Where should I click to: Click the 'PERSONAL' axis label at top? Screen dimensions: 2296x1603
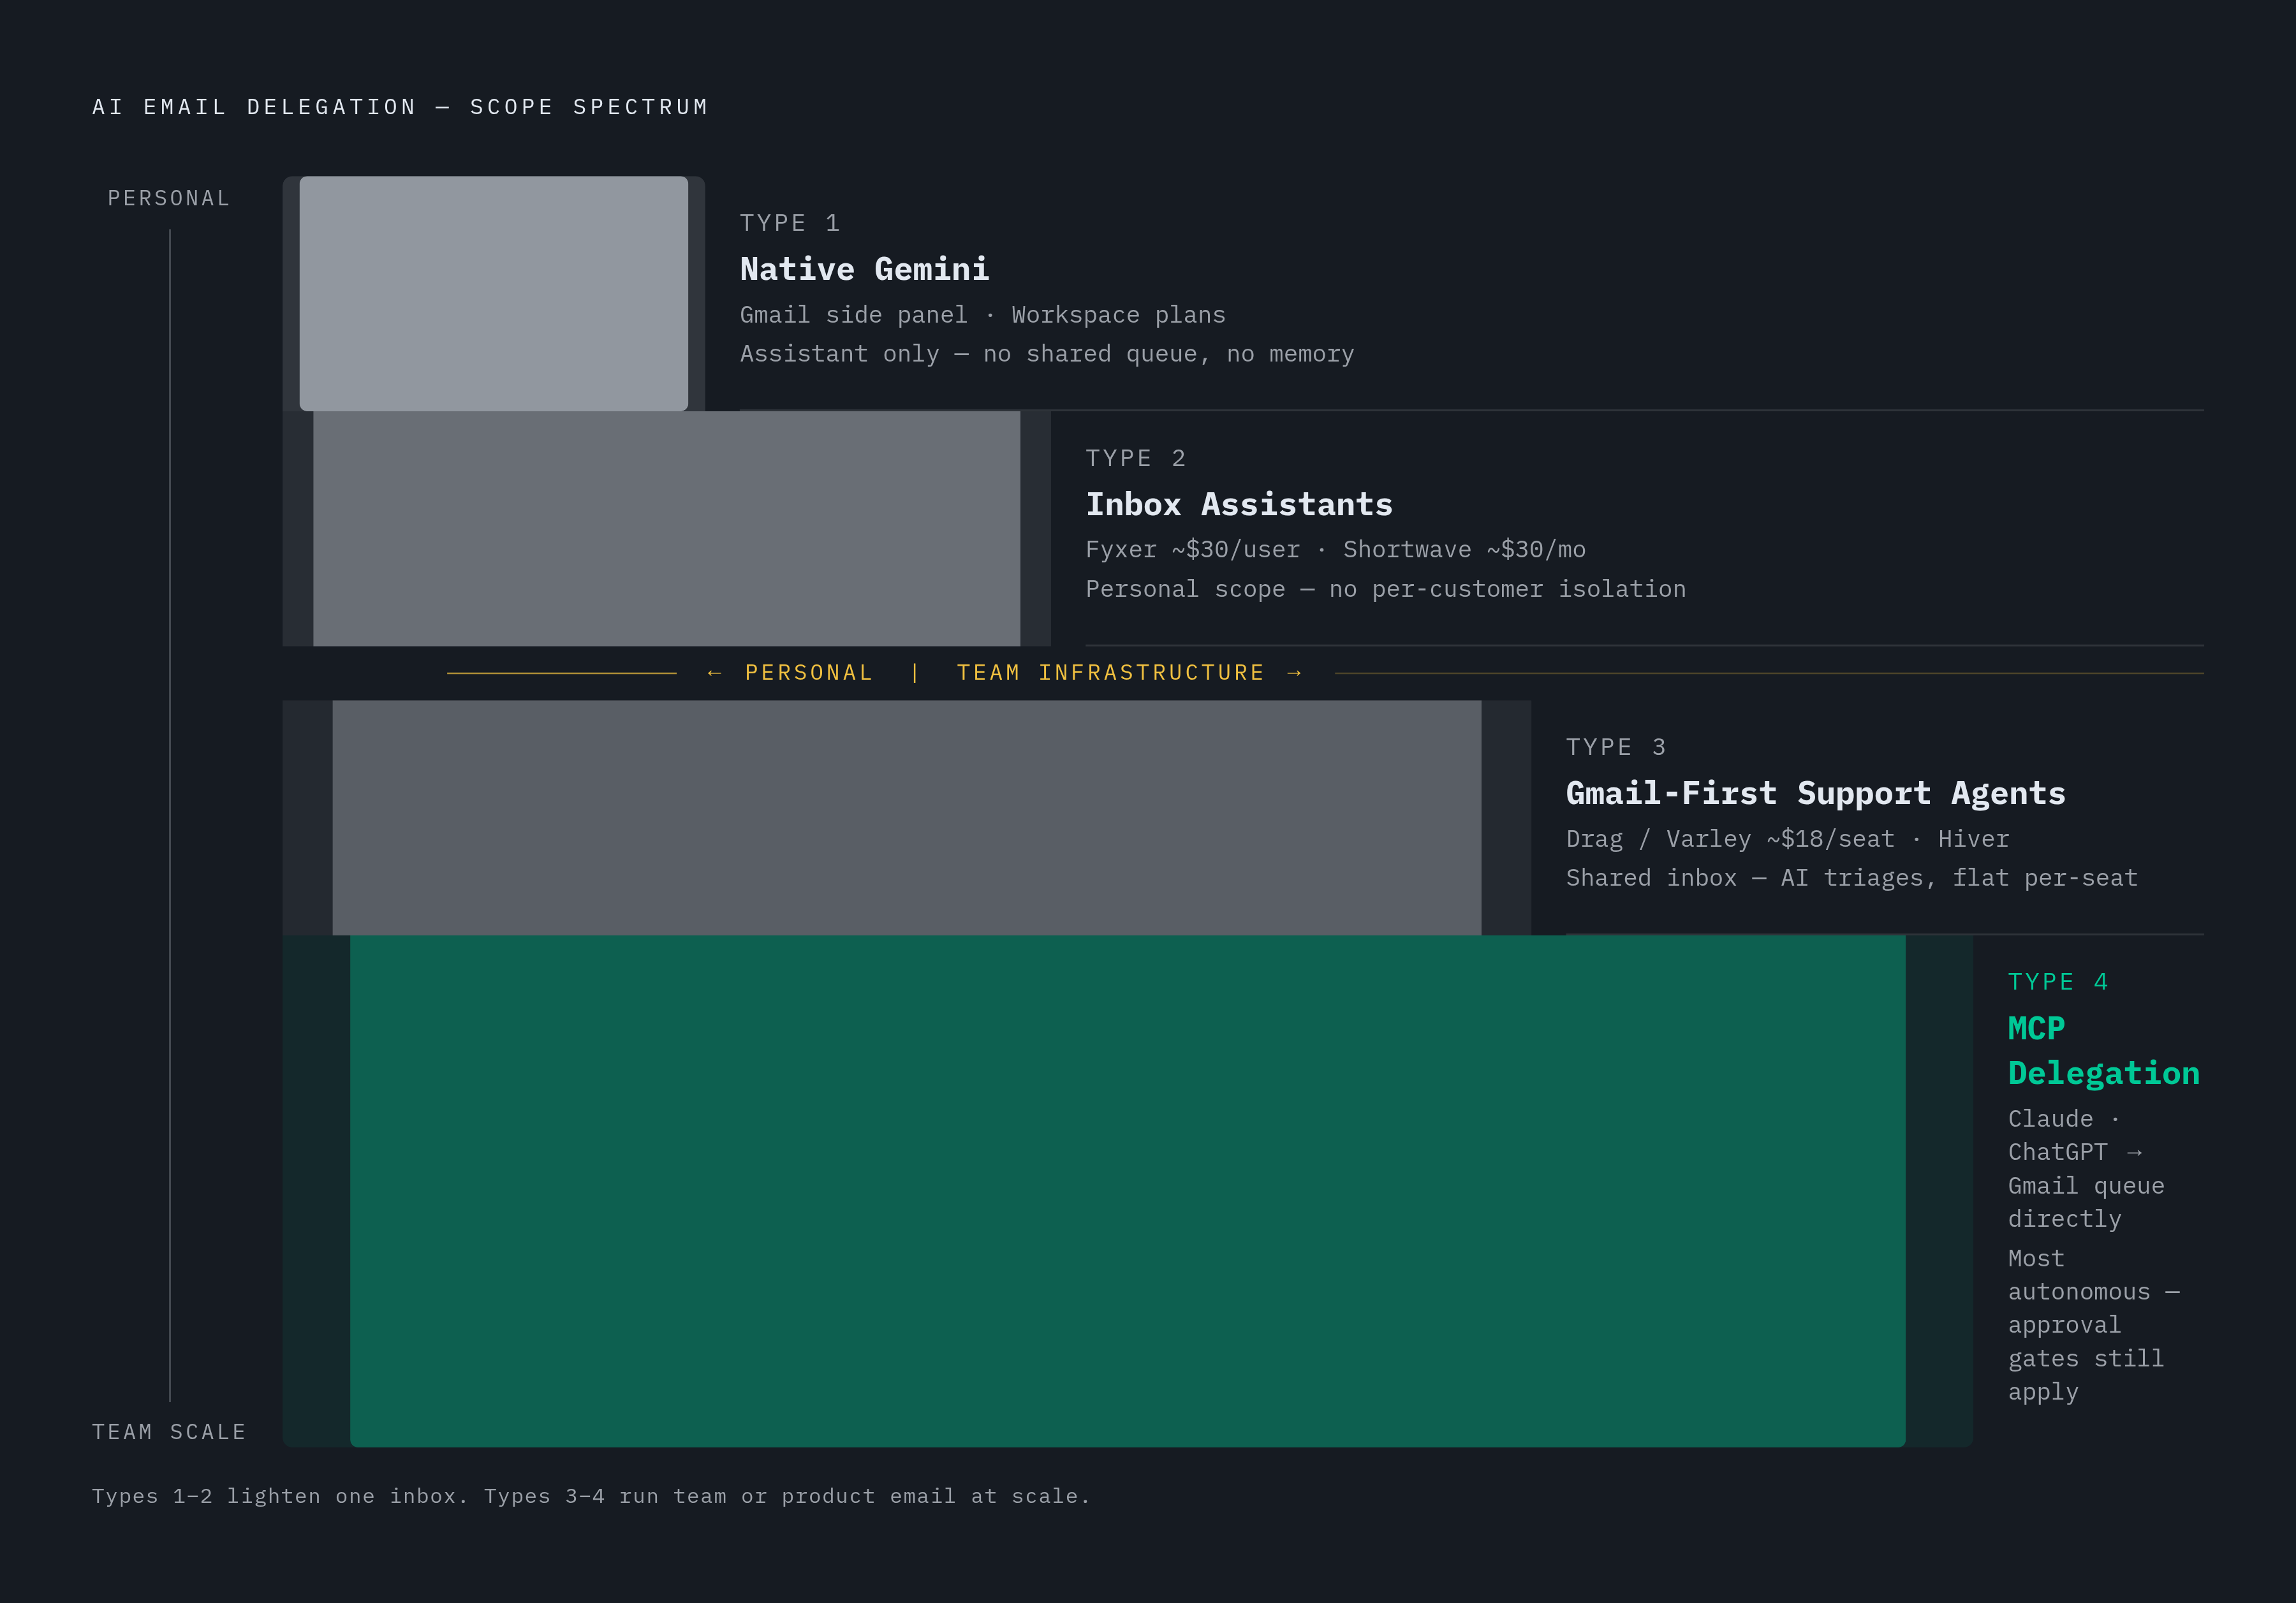169,198
